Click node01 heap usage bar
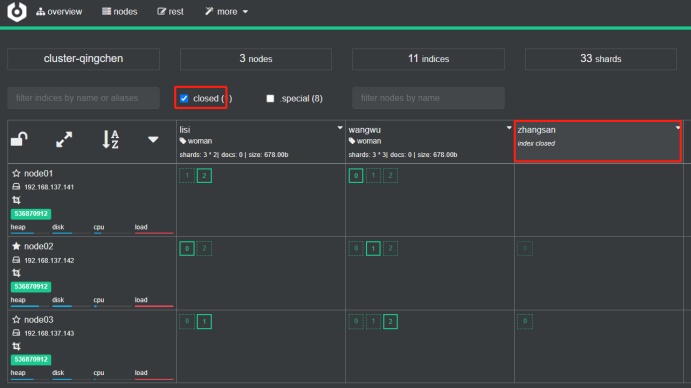Viewport: 691px width, 388px height. click(x=30, y=233)
